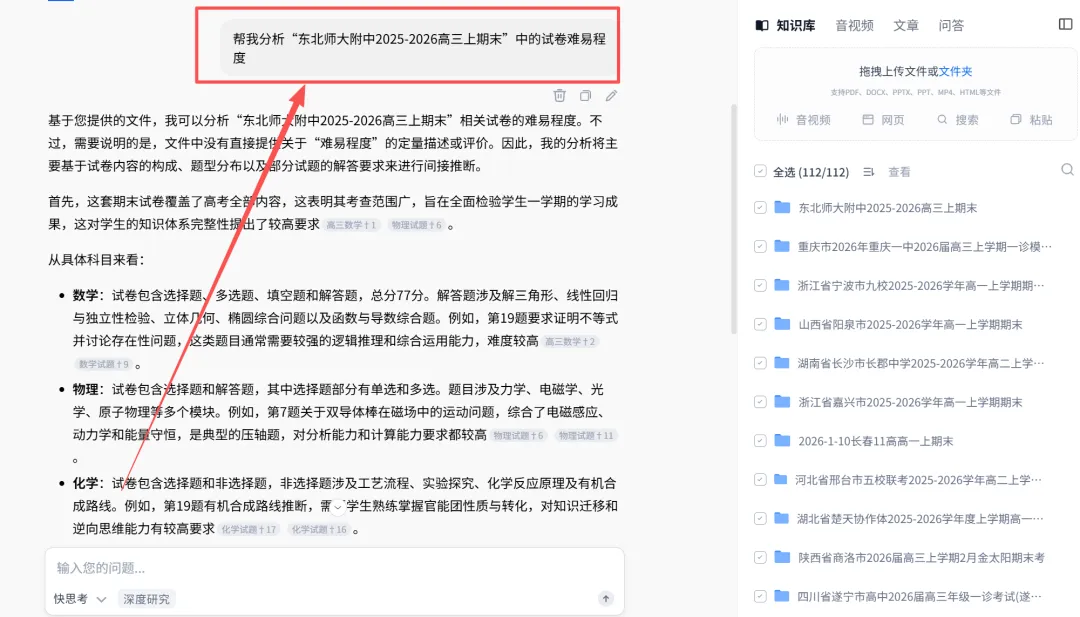Uncheck the 陕西省商洛市2026届 checkbox
The width and height of the screenshot is (1080, 617).
760,558
